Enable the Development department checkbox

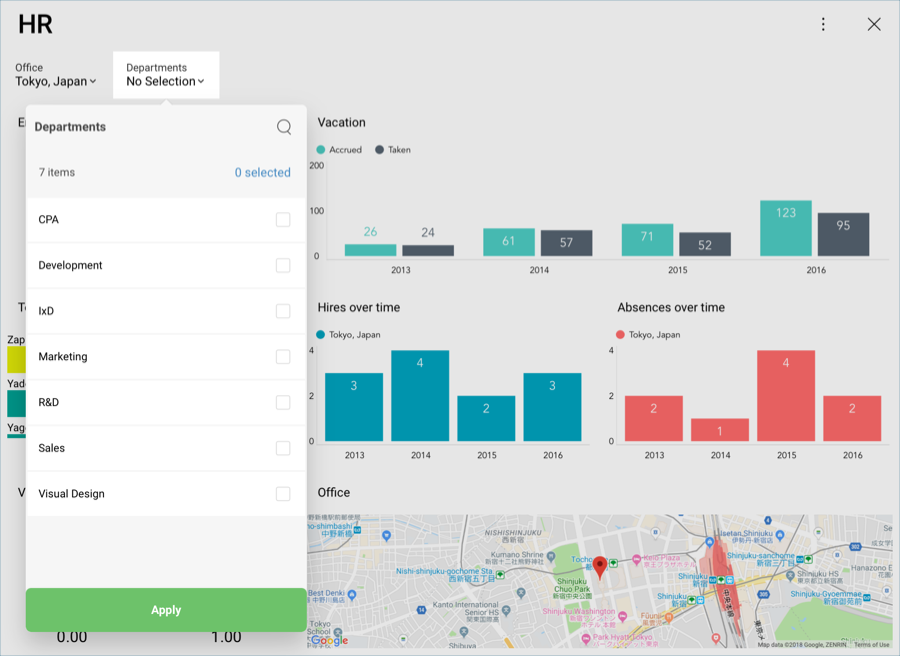[x=283, y=266]
